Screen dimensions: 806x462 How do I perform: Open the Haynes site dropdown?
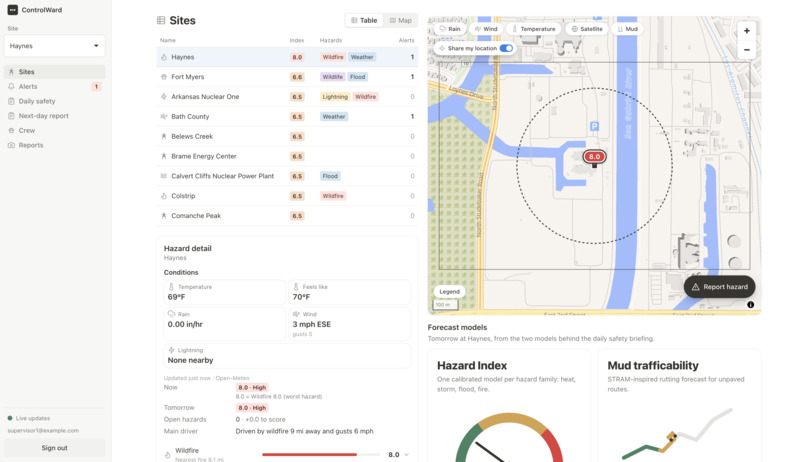(x=54, y=46)
